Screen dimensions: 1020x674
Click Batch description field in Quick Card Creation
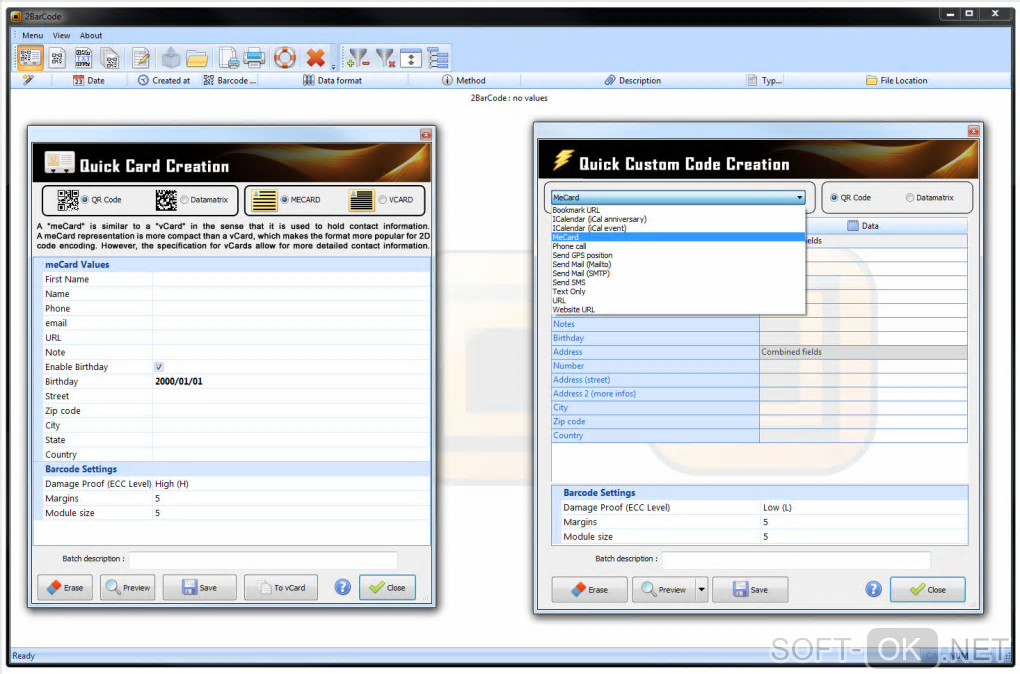[263, 559]
